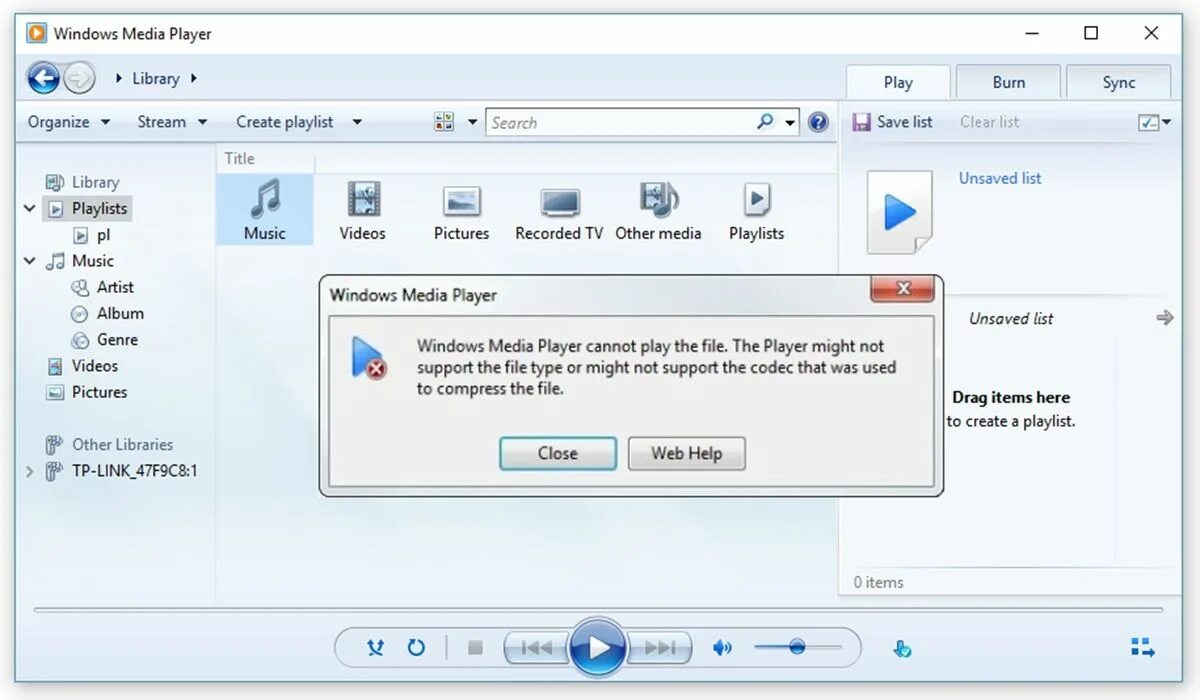The height and width of the screenshot is (700, 1200).
Task: Click the search magnifier icon
Action: pyautogui.click(x=765, y=122)
